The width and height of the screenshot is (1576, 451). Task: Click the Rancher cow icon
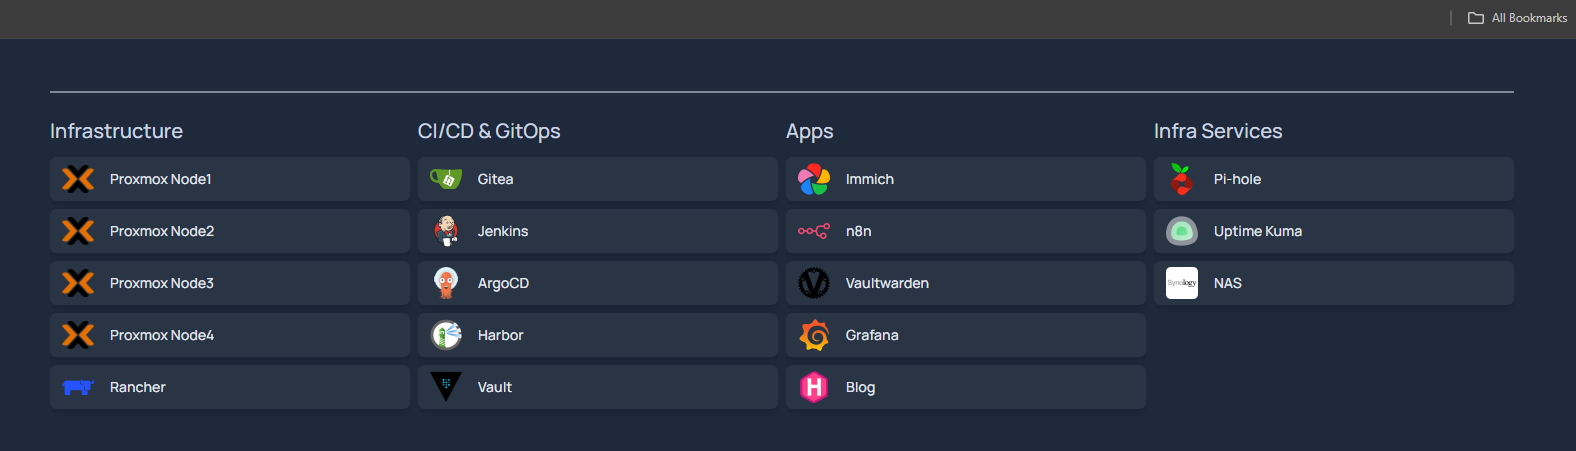78,387
